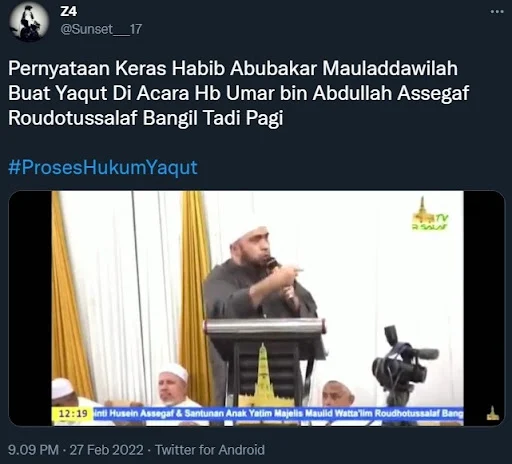Screen dimensions: 512x464
Task: Play the video of the speaker at the podium
Action: point(257,308)
